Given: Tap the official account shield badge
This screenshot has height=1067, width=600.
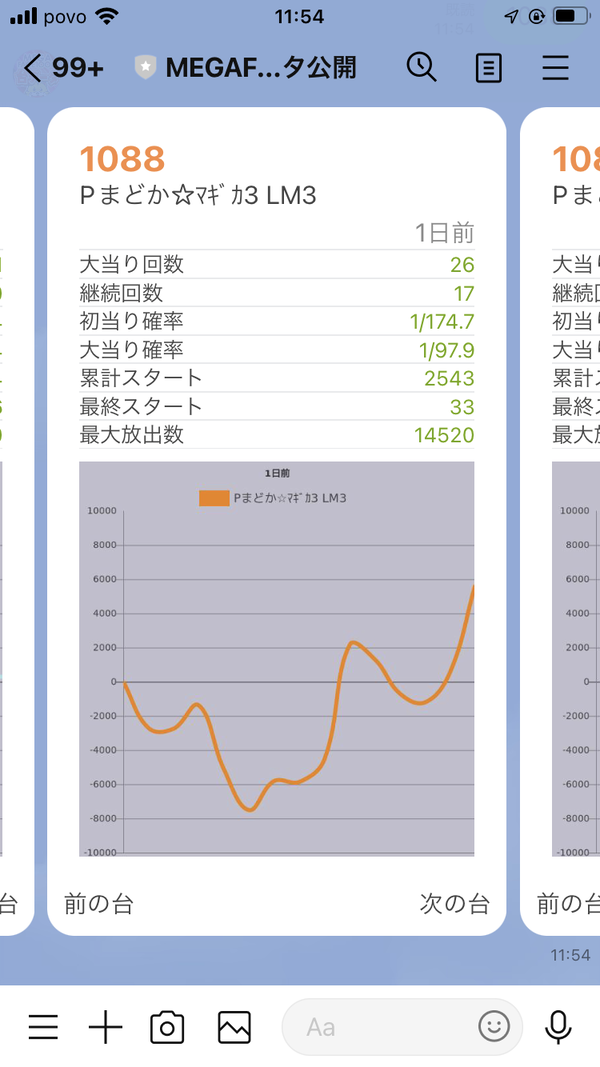Looking at the screenshot, I should click(145, 68).
